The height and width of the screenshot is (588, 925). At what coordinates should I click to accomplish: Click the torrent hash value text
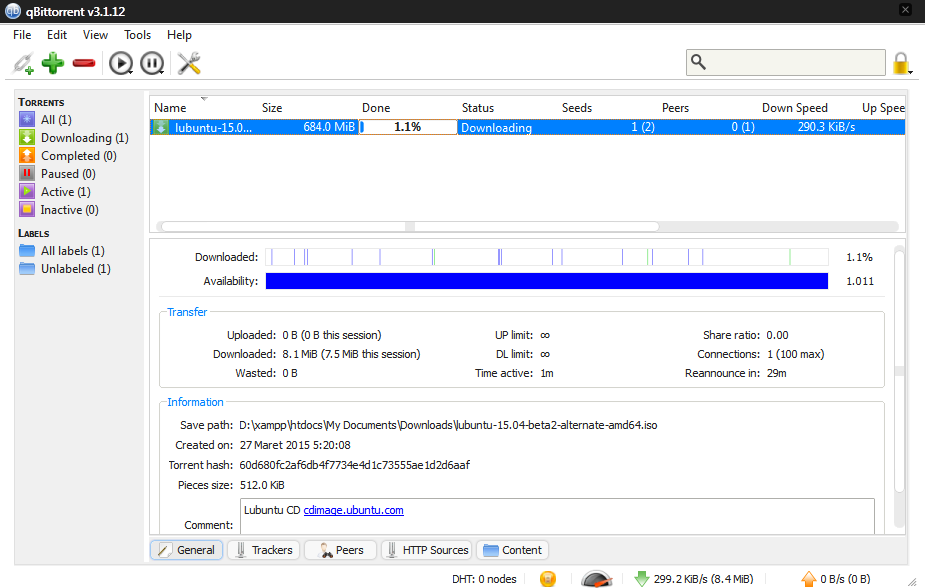coord(355,465)
